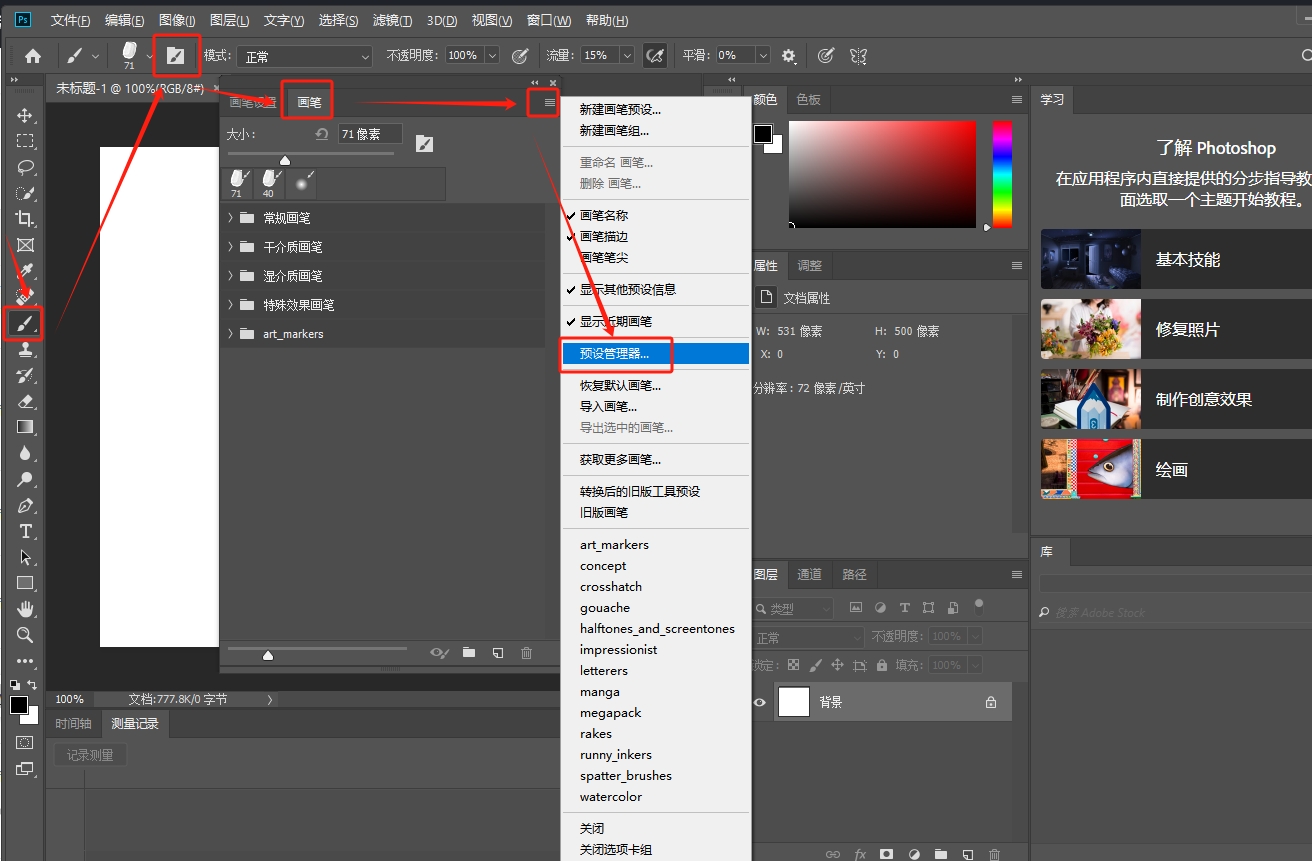Screen dimensions: 1312x861
Task: Open the 滤镜(T) menu in menu bar
Action: click(392, 20)
